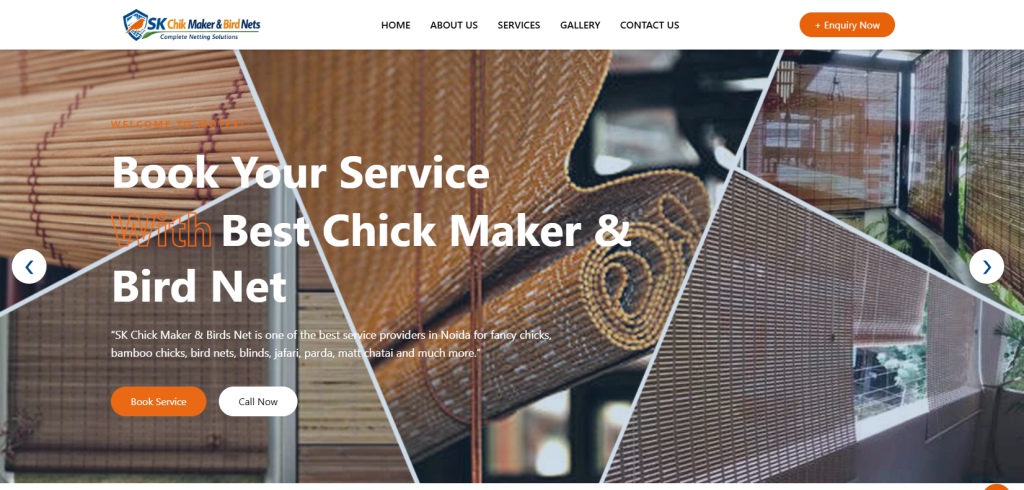Viewport: 1024px width, 490px height.
Task: Click the Enquiry Now button
Action: tap(847, 25)
